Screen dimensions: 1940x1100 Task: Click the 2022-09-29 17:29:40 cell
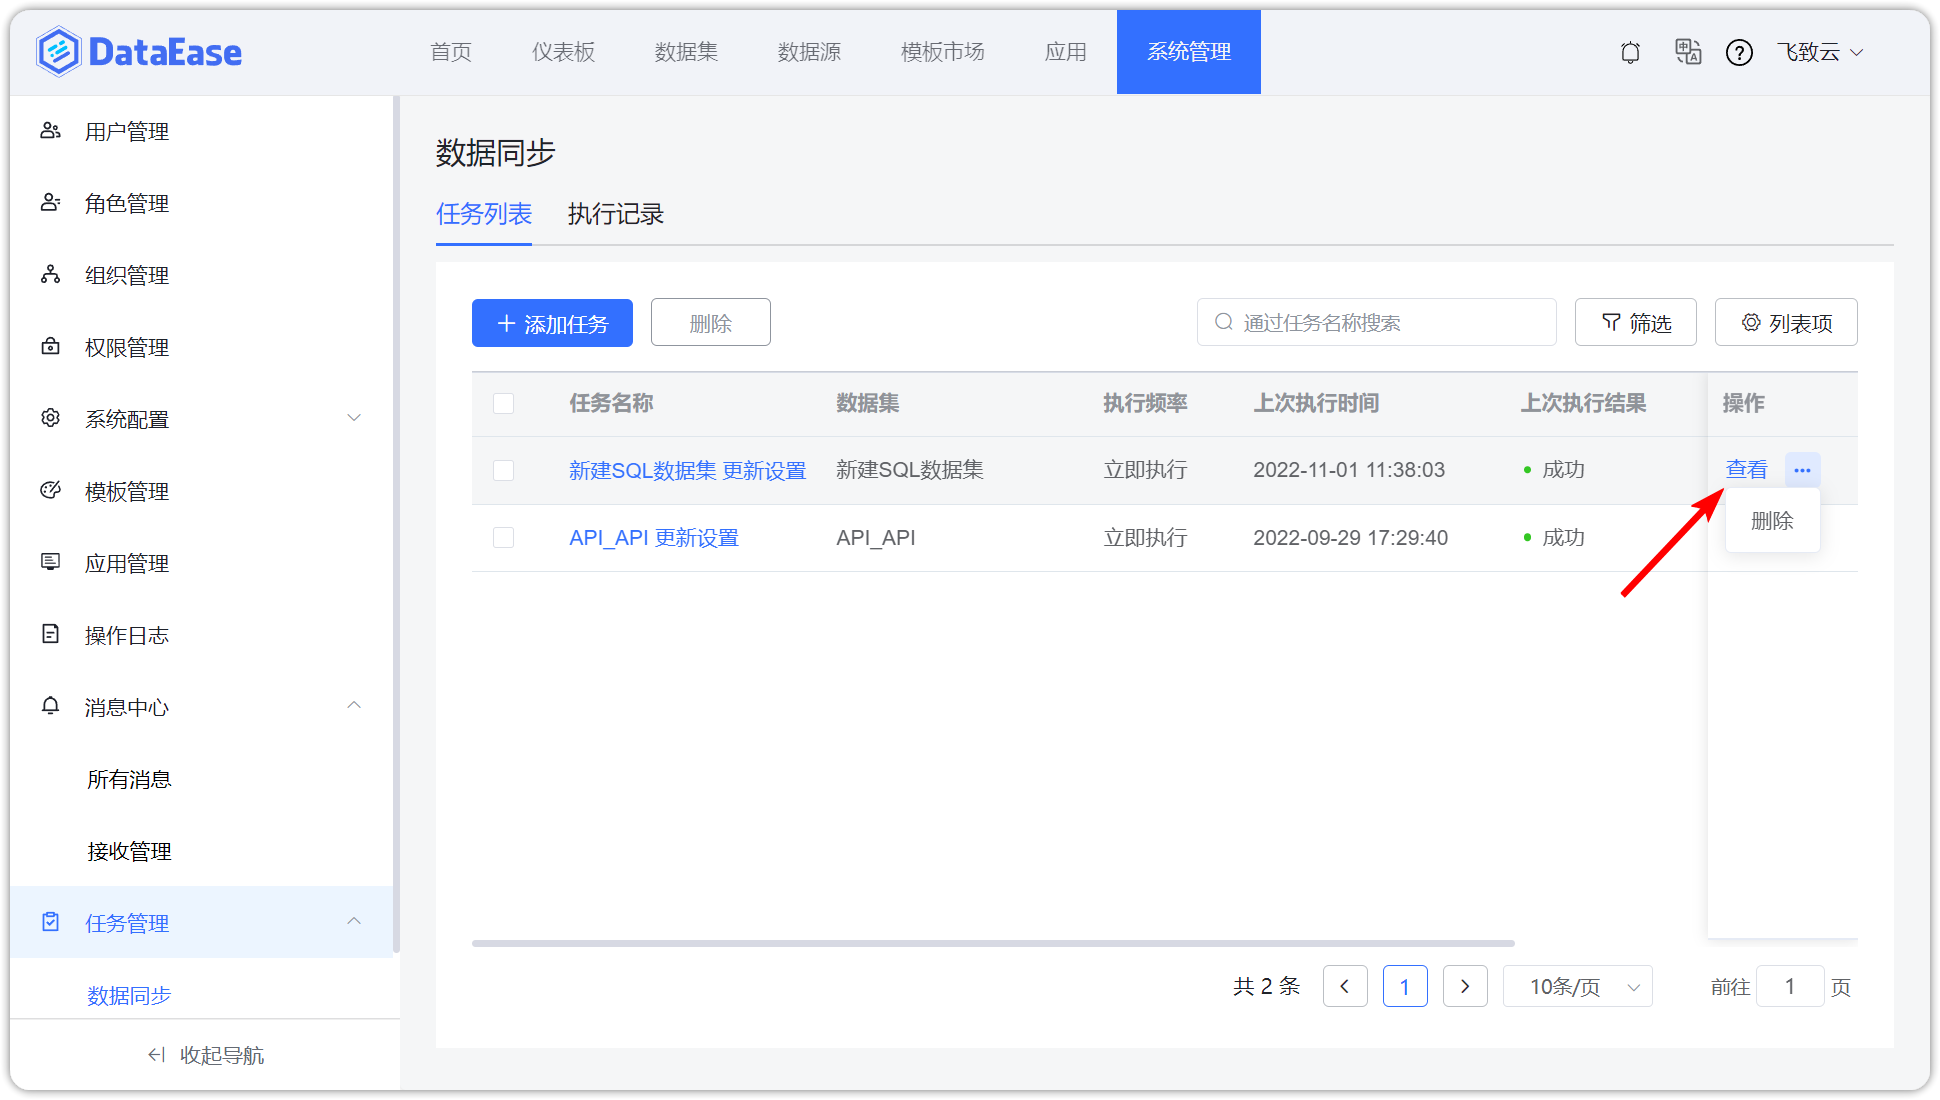click(1350, 538)
